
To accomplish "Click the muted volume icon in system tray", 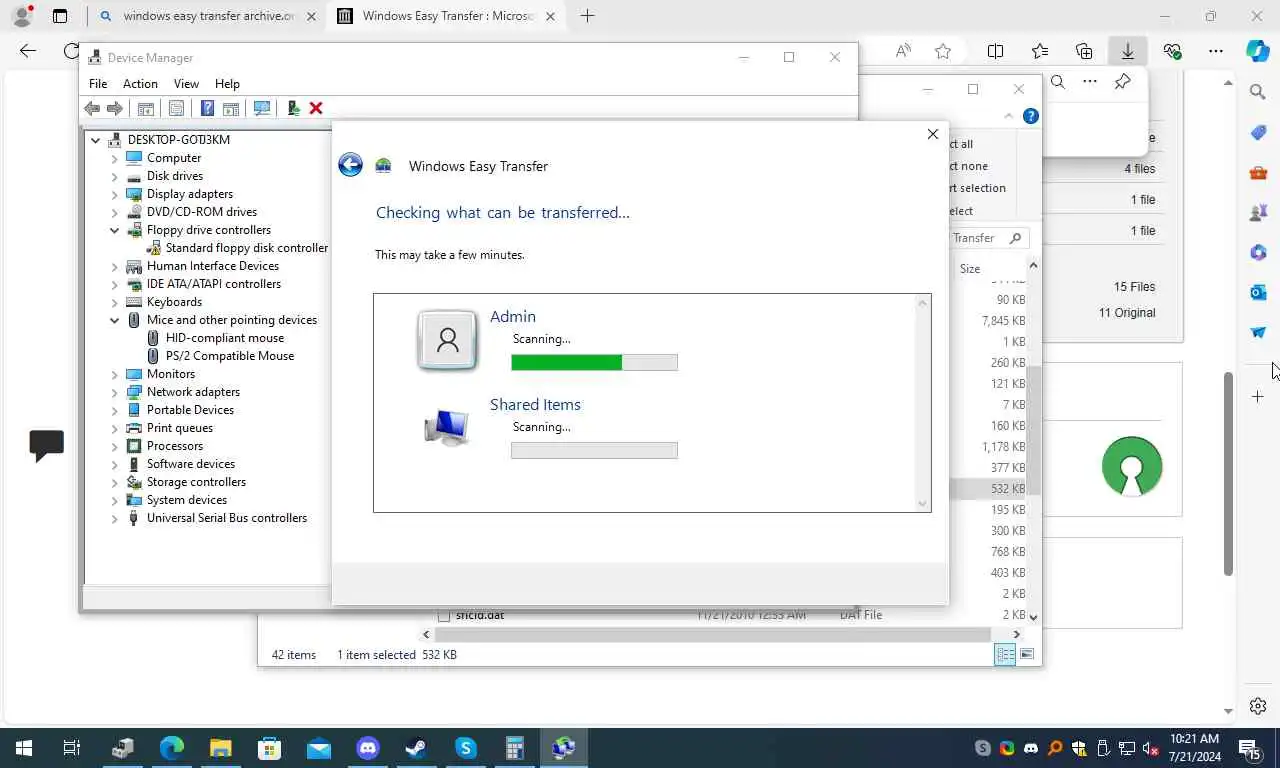I will 1150,748.
